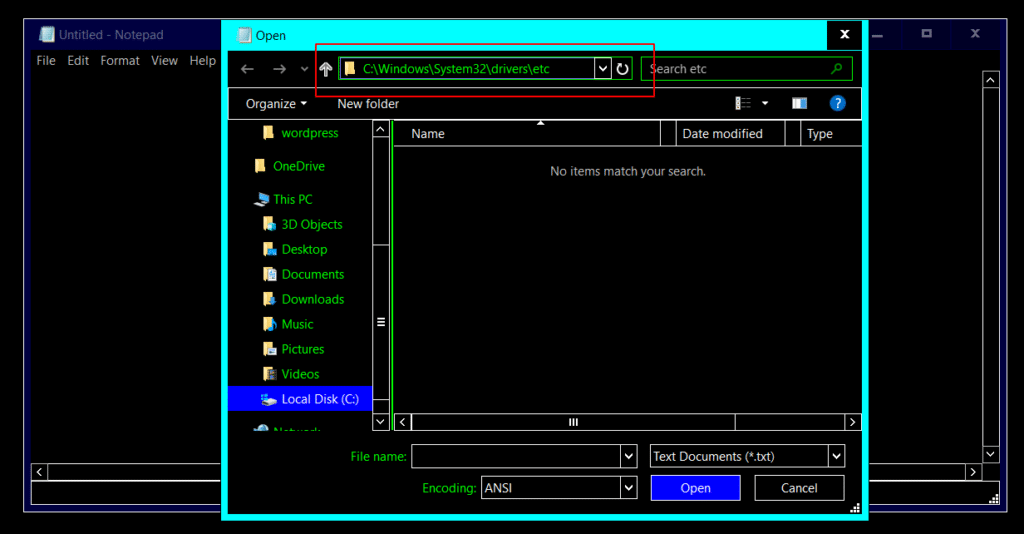Screen dimensions: 1024x534
Task: Open Notepad's Help menu
Action: [x=202, y=61]
